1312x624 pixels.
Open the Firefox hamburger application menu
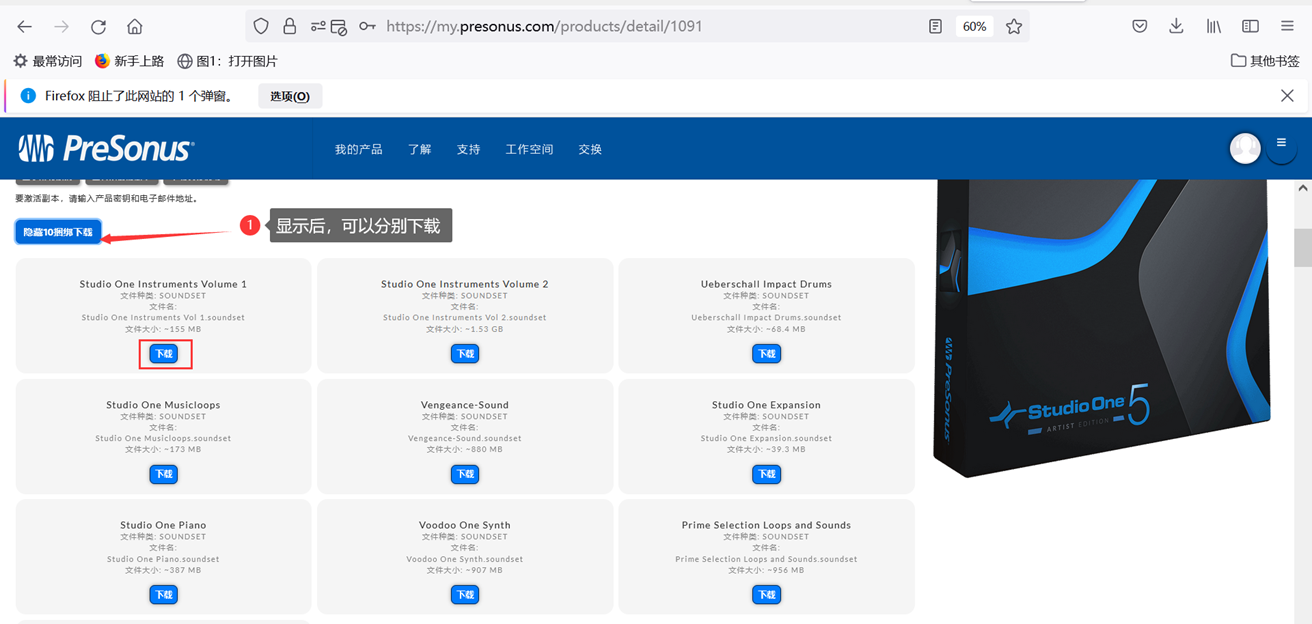click(1287, 27)
